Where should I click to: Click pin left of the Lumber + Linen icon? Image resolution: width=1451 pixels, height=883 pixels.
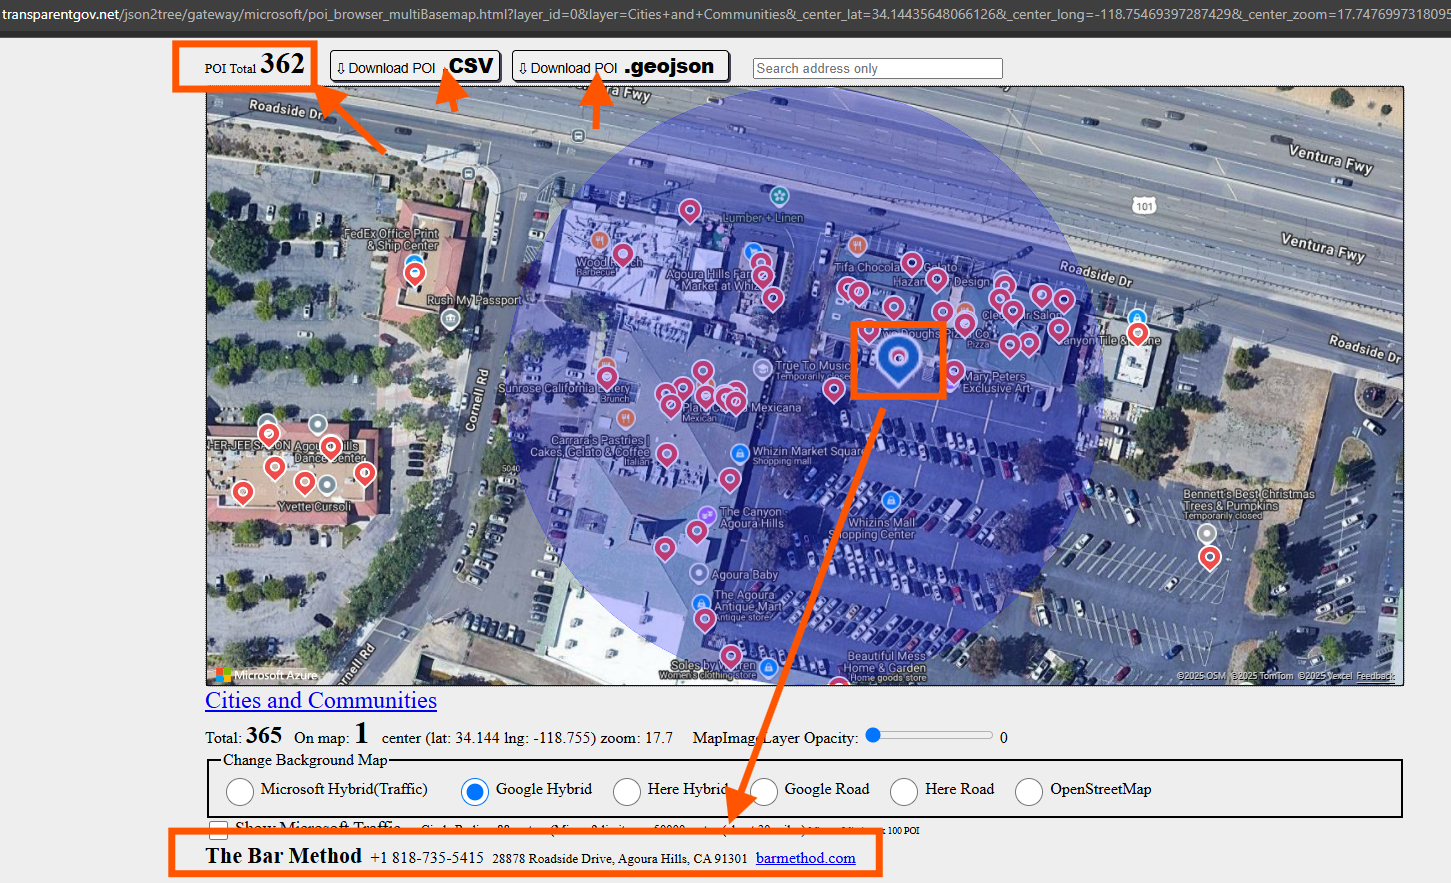coord(689,212)
